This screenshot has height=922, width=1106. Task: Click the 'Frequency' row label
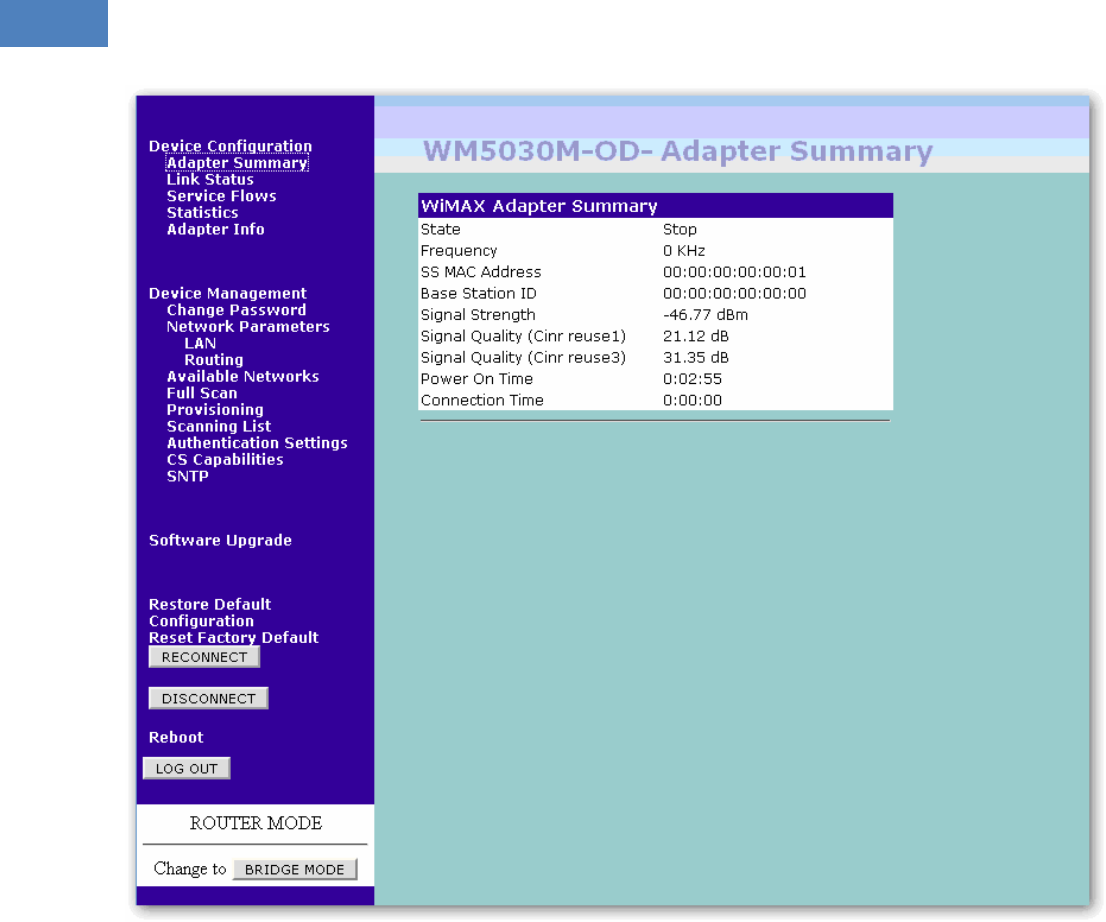[458, 251]
